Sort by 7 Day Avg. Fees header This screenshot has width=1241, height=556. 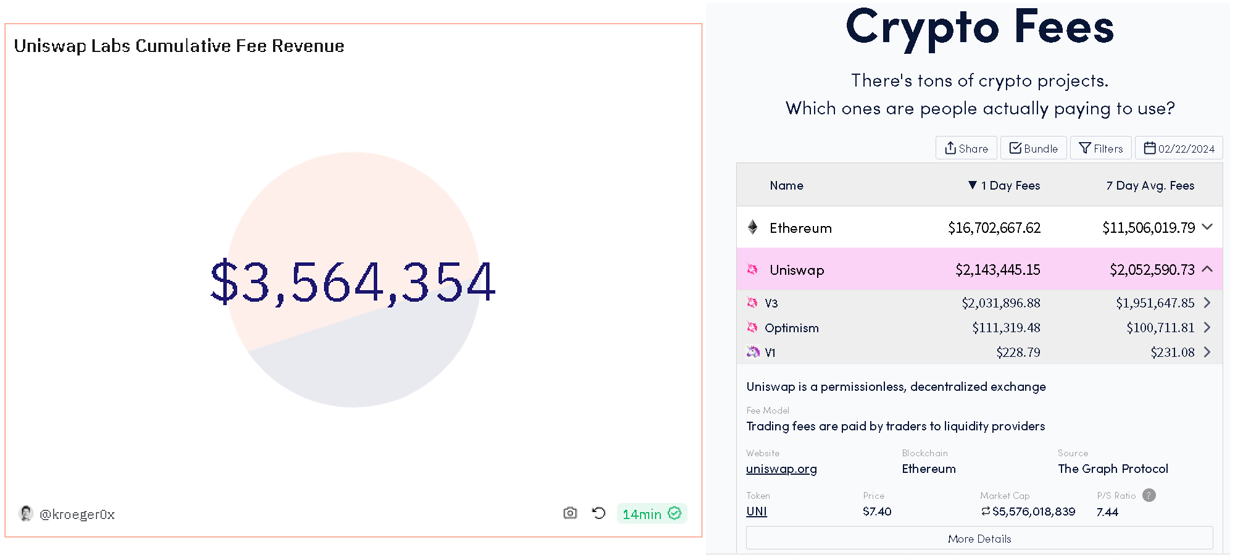coord(1150,185)
